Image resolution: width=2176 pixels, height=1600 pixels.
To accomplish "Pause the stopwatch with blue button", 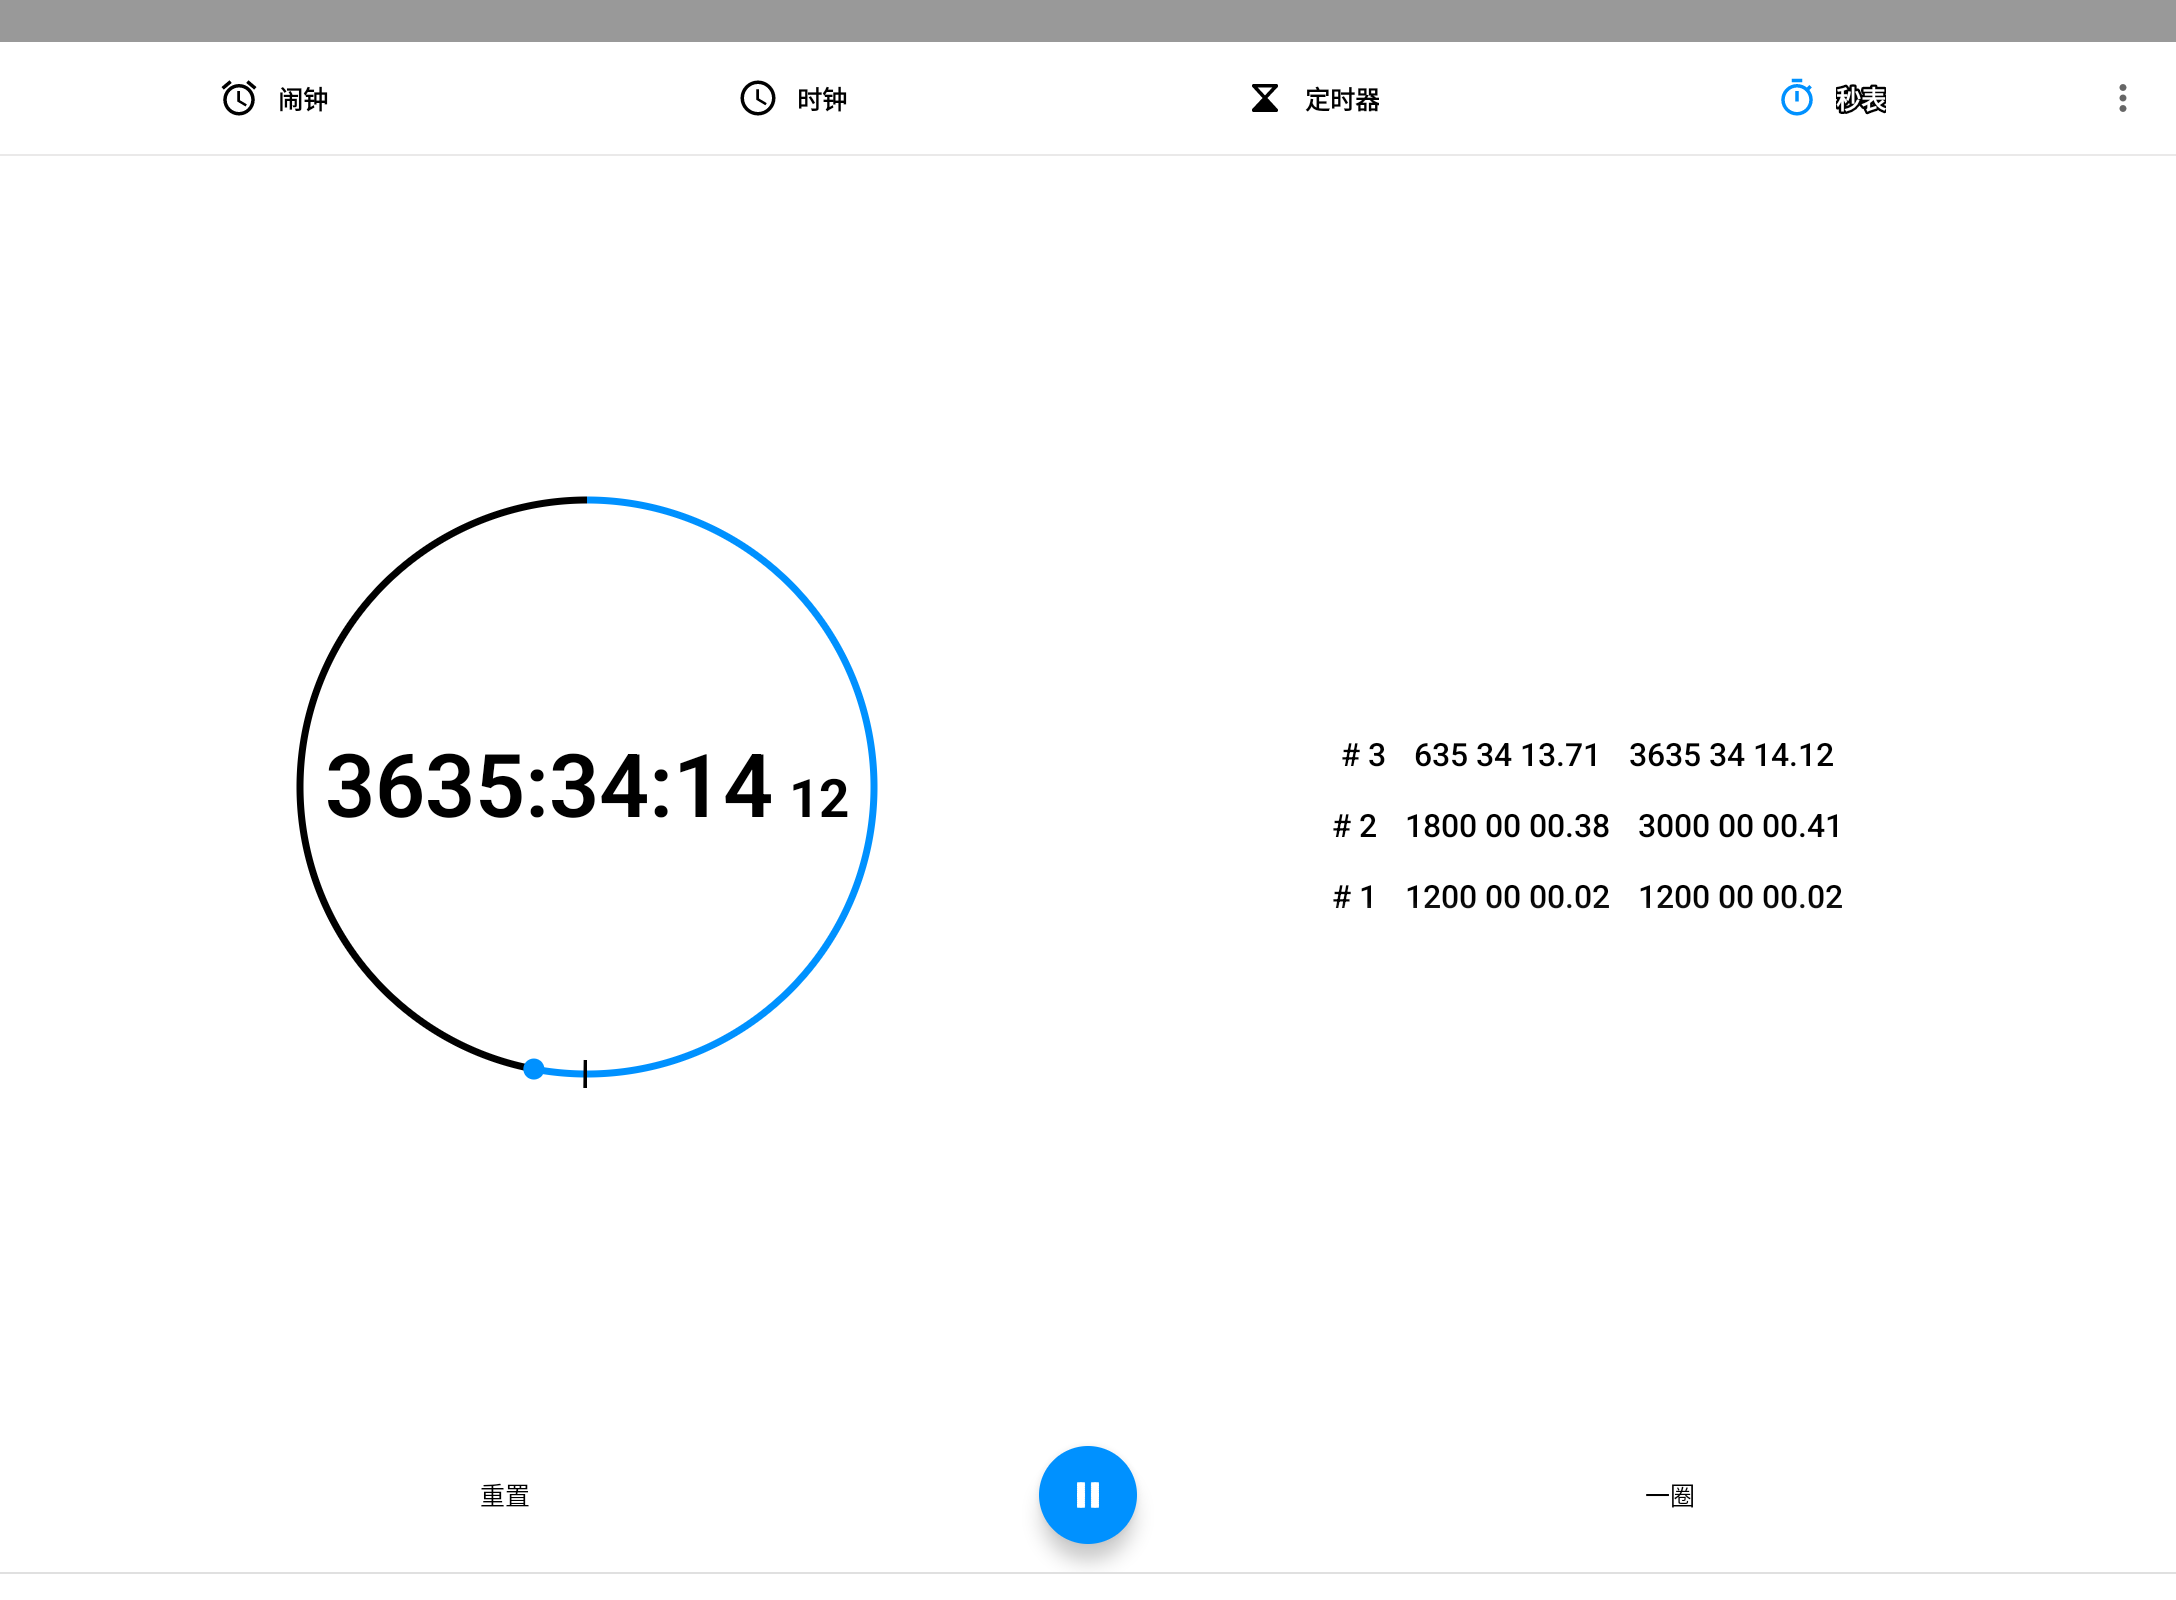I will click(1088, 1494).
